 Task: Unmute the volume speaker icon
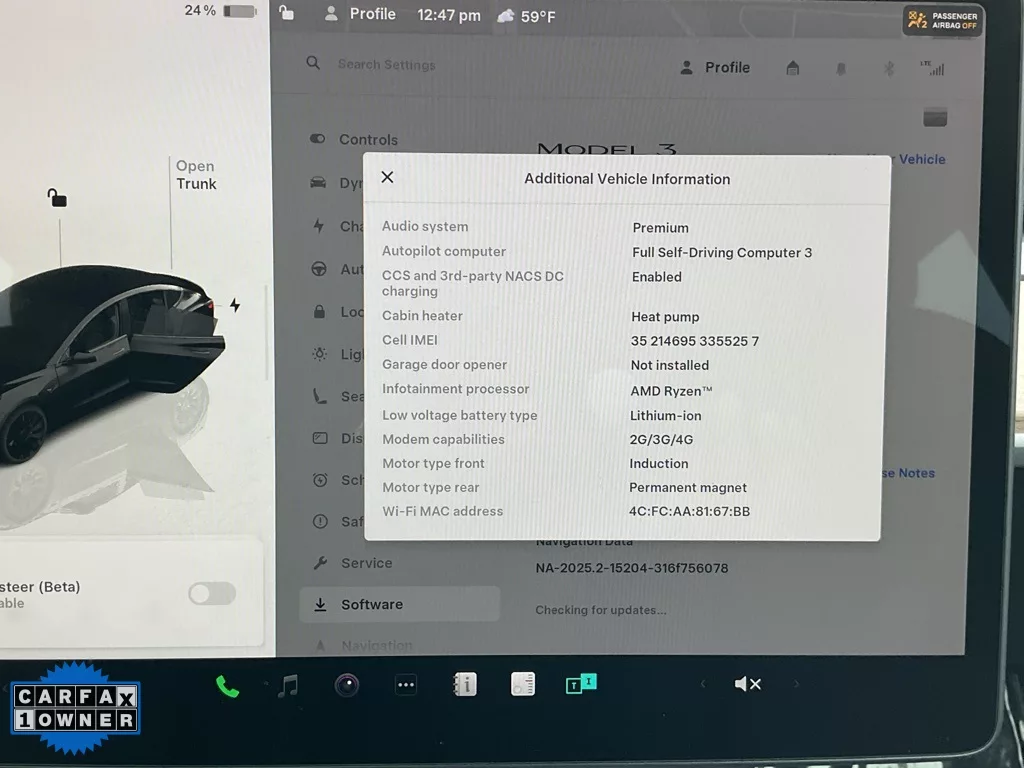pyautogui.click(x=747, y=684)
